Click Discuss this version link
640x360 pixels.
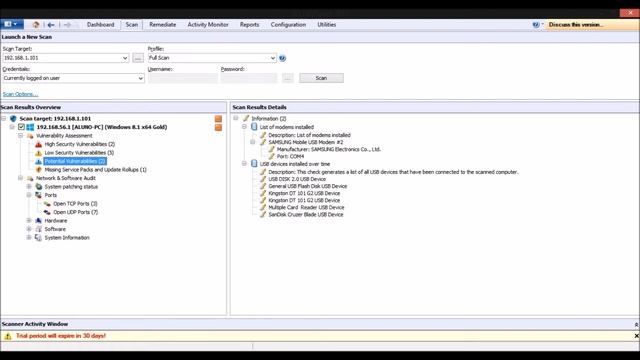point(576,24)
